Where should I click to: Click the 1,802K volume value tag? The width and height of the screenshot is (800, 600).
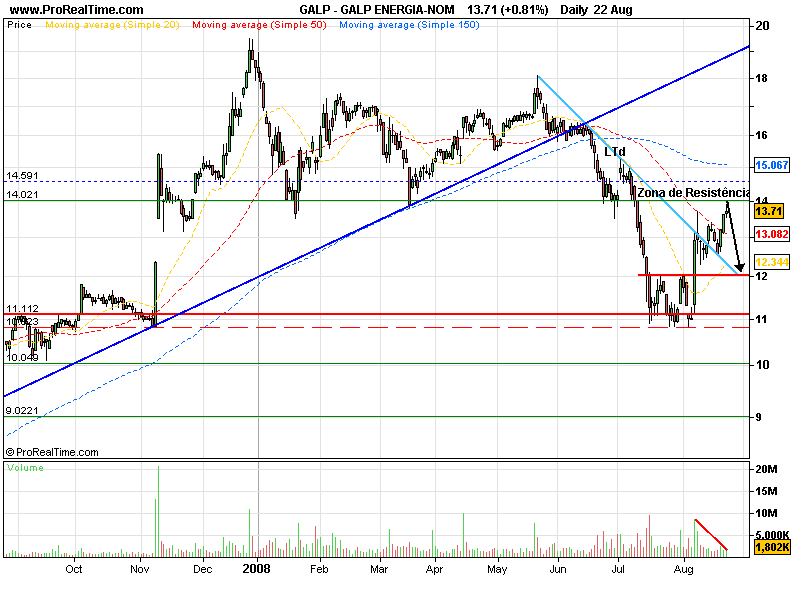click(x=772, y=548)
